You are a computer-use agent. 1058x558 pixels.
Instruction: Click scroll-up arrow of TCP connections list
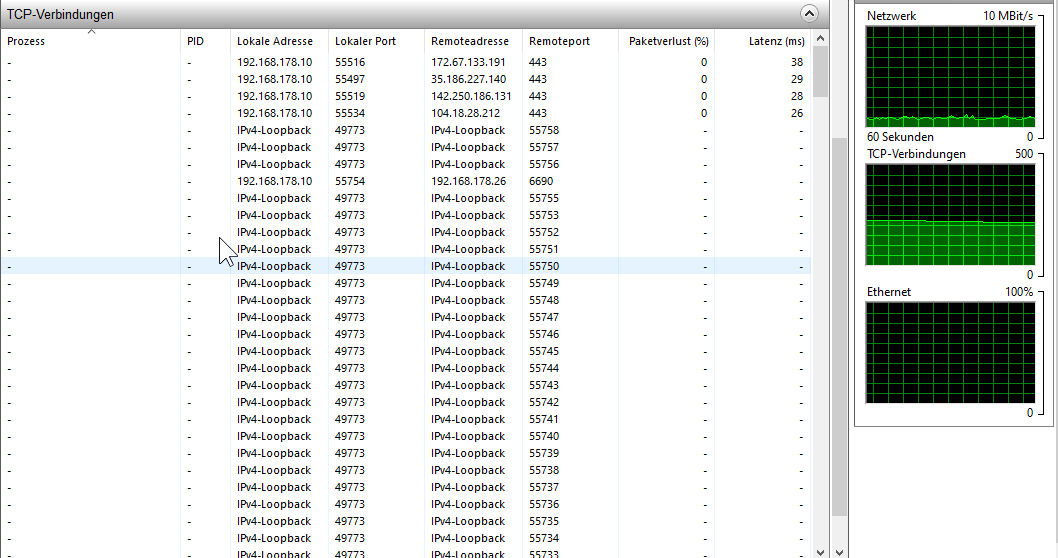point(820,38)
